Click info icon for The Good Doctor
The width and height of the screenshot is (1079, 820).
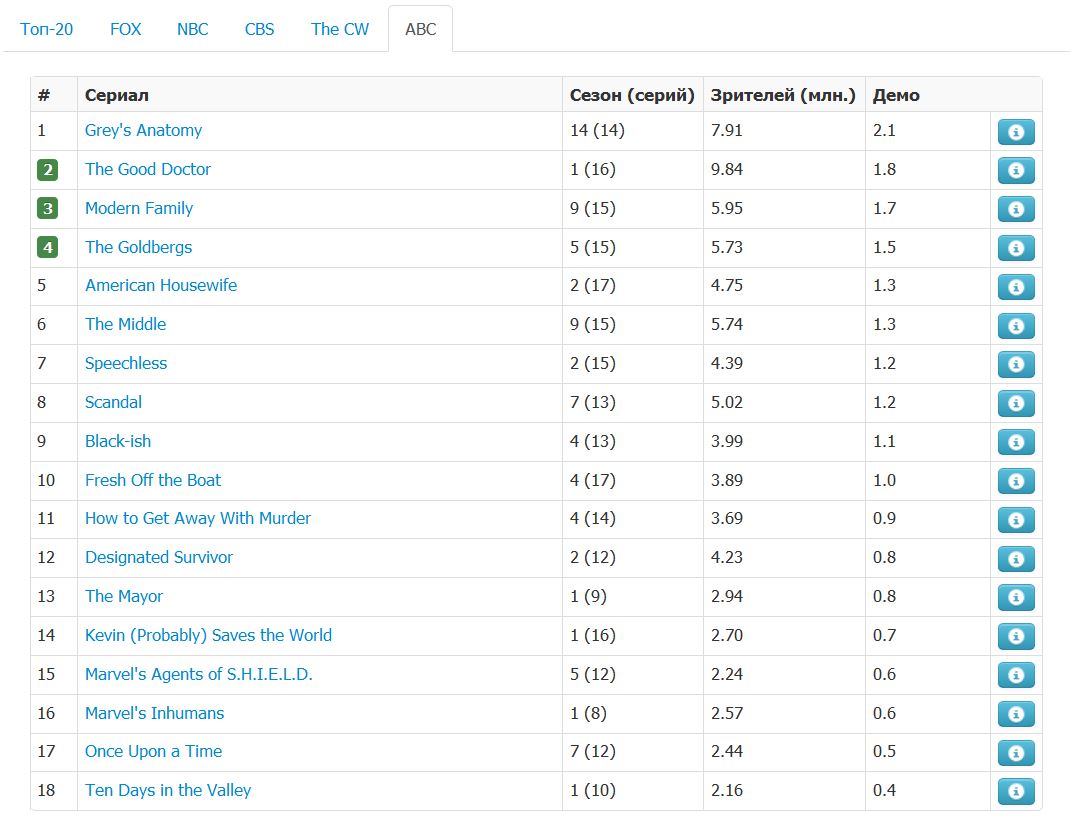click(x=1016, y=170)
